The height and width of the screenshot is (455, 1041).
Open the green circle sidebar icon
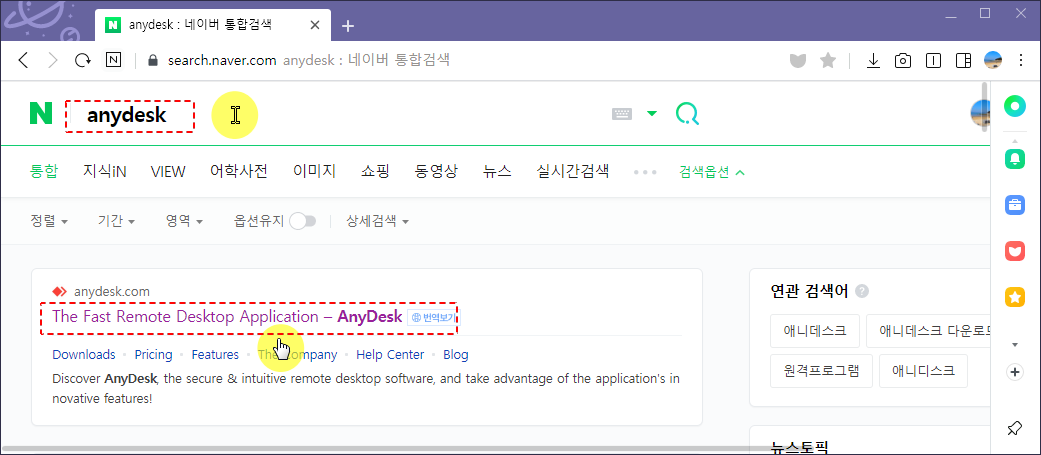point(1014,106)
